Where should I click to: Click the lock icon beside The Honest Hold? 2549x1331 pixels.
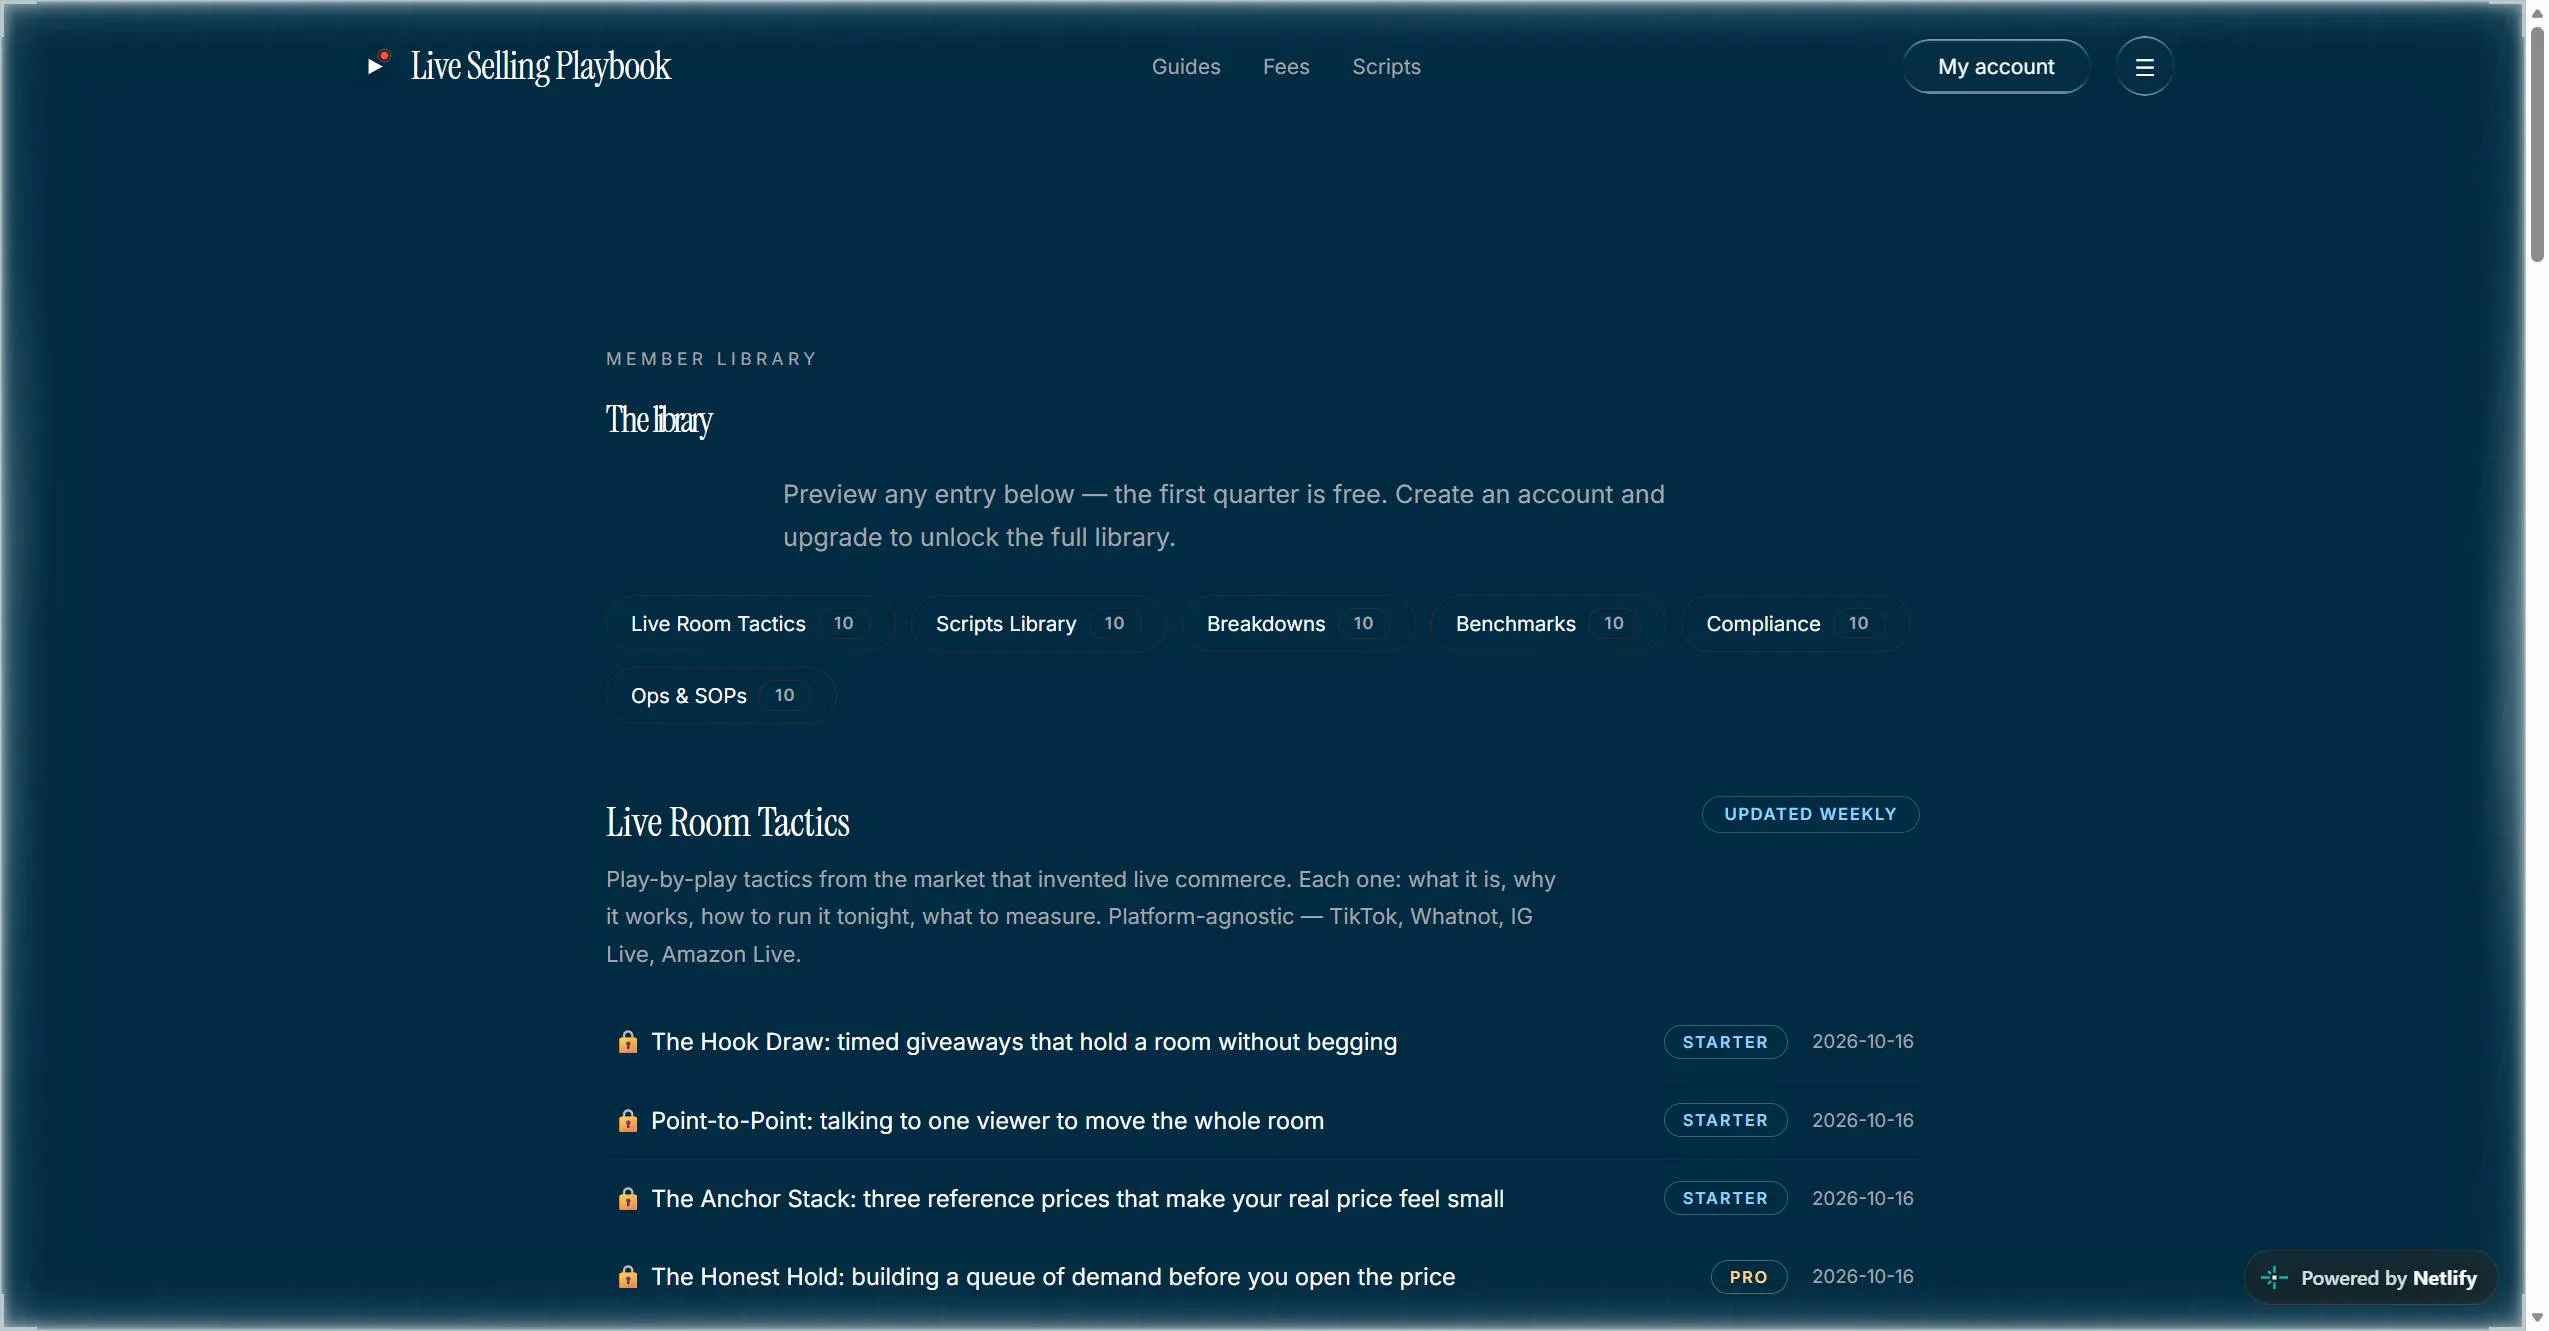(627, 1277)
